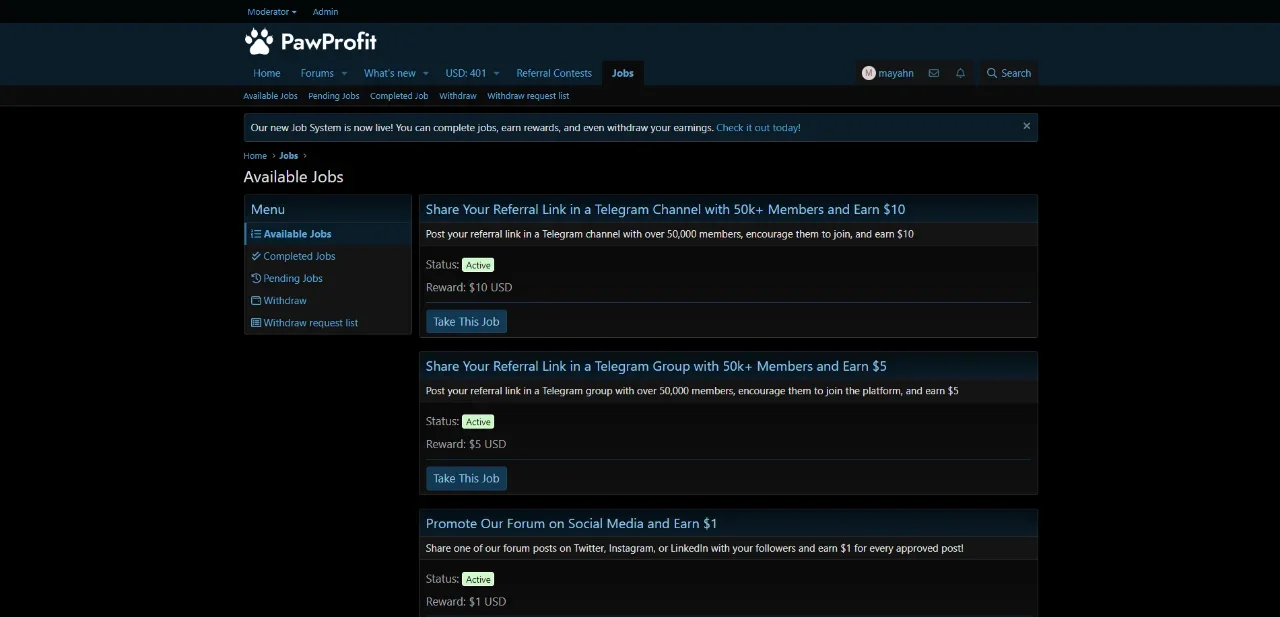Go to the Home navigation tab

click(x=266, y=73)
